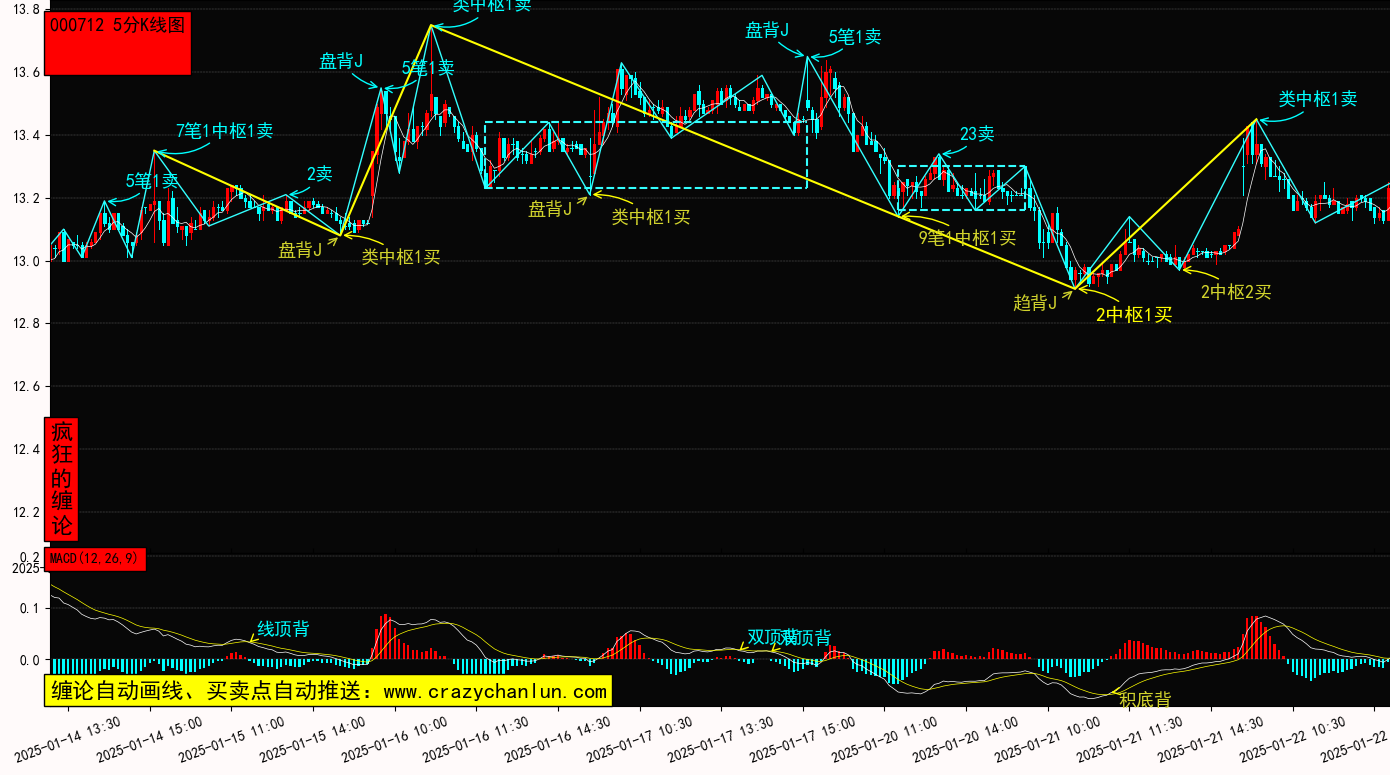Open the www.crazychanlun.com banner link
Image resolution: width=1390 pixels, height=775 pixels.
click(x=327, y=691)
